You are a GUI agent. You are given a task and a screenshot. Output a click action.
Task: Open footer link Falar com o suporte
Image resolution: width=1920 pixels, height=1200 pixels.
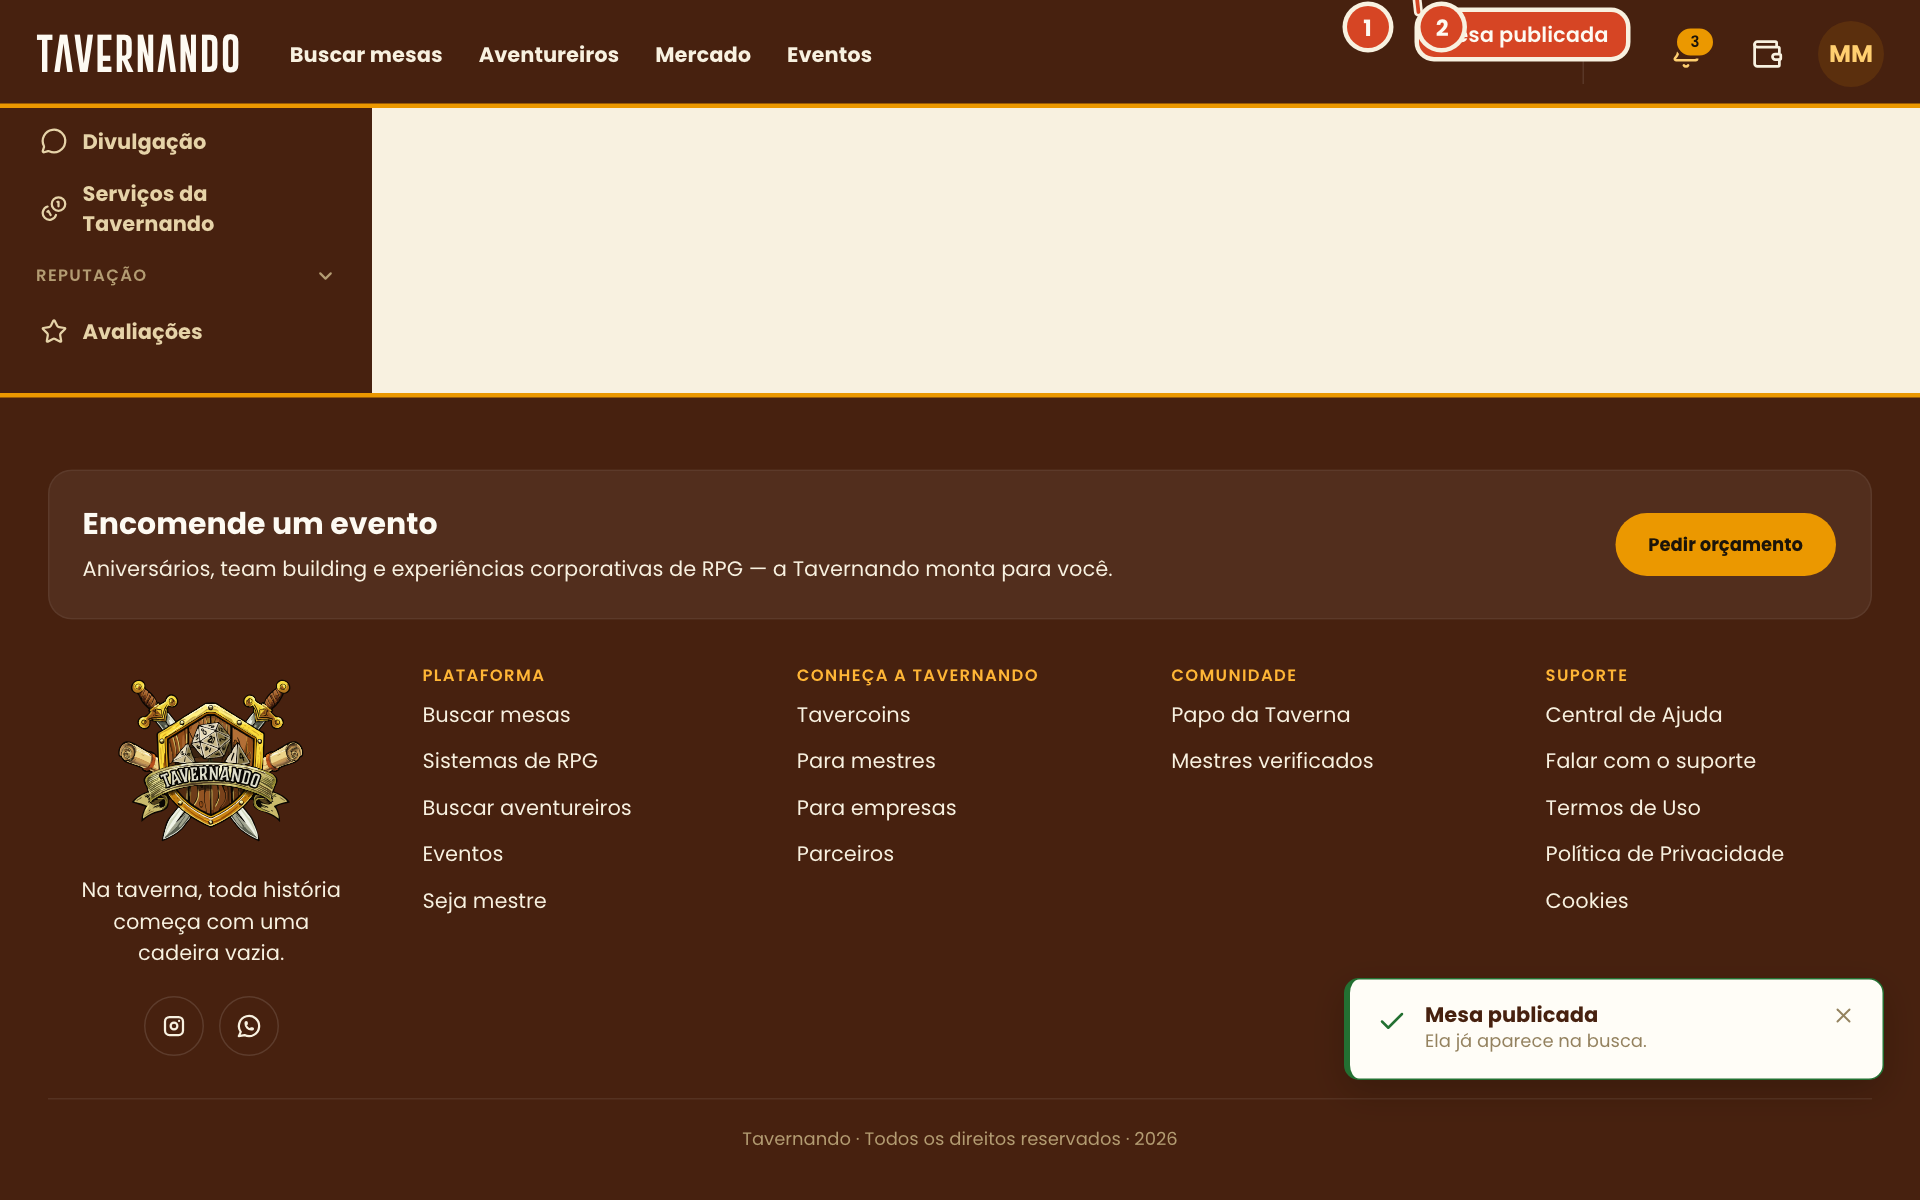point(1650,761)
